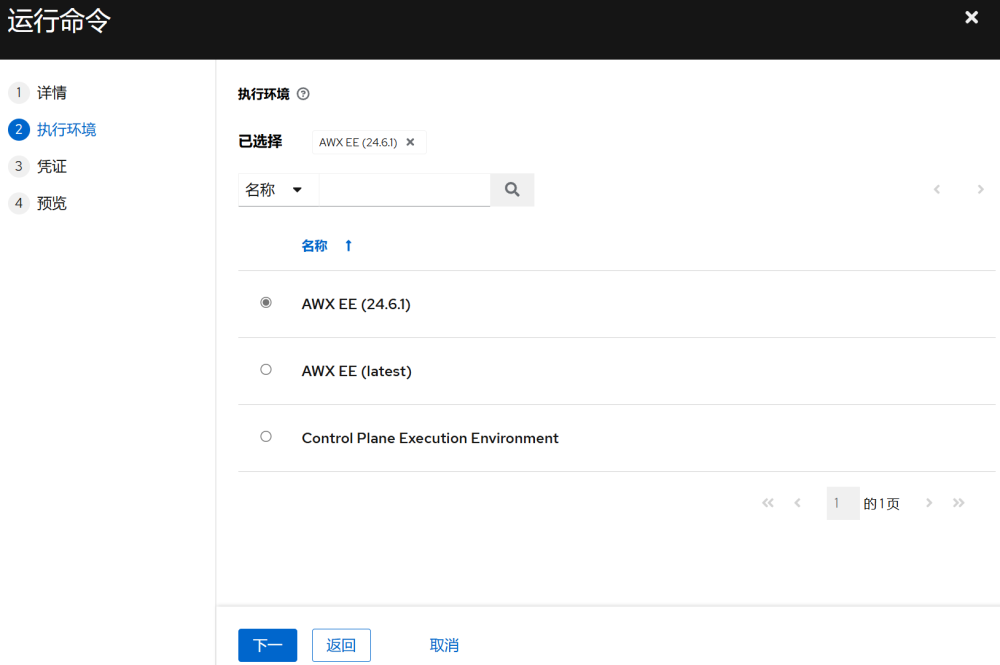The height and width of the screenshot is (665, 1000).
Task: Click inside the search text field
Action: [405, 189]
